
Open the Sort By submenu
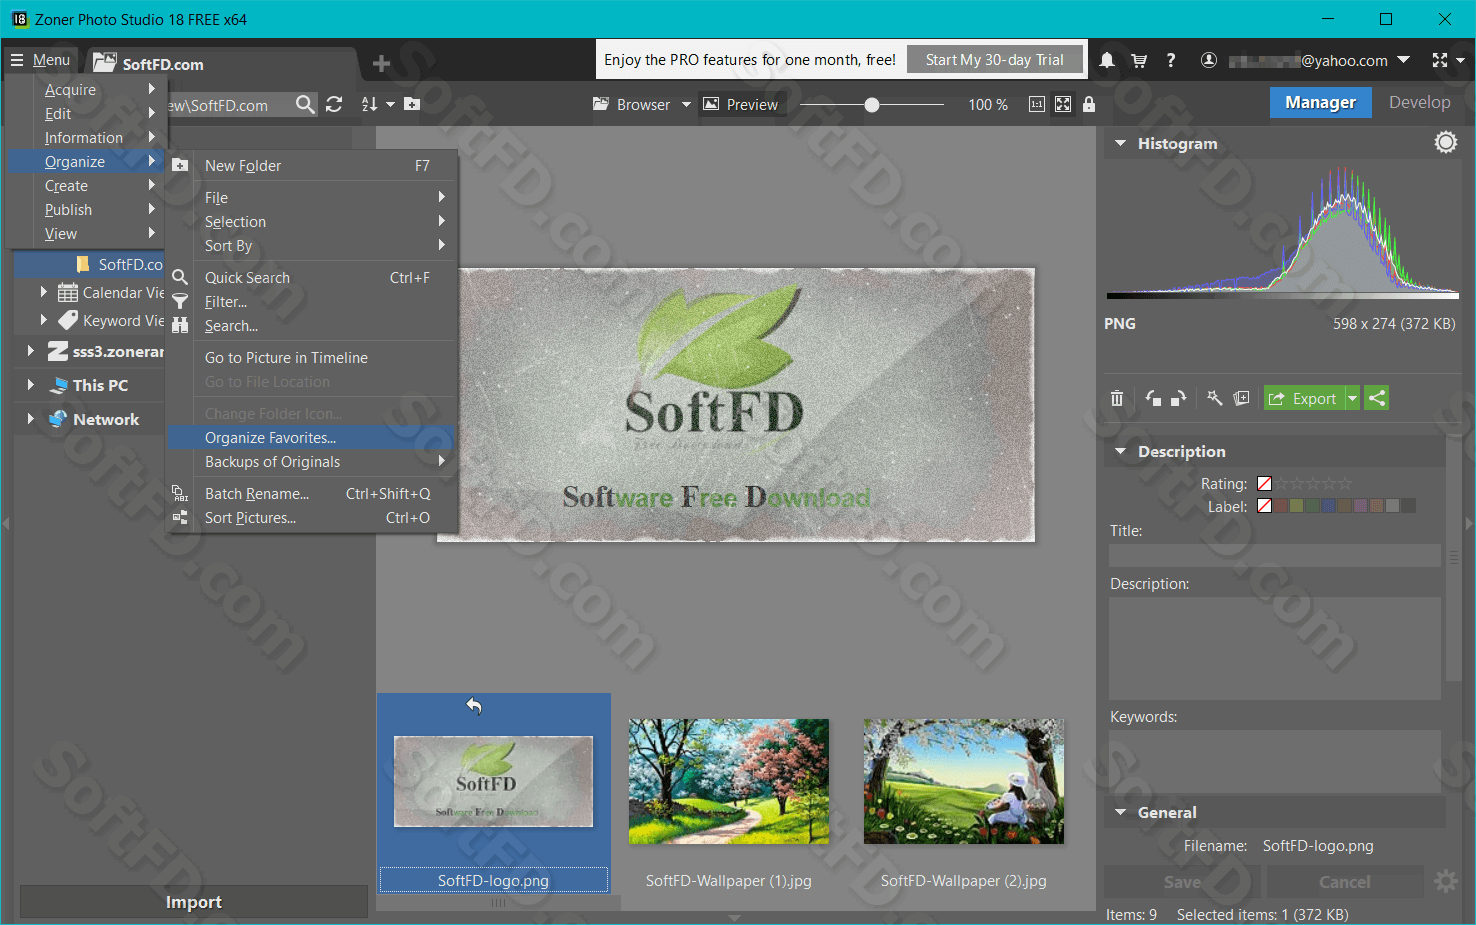[310, 245]
